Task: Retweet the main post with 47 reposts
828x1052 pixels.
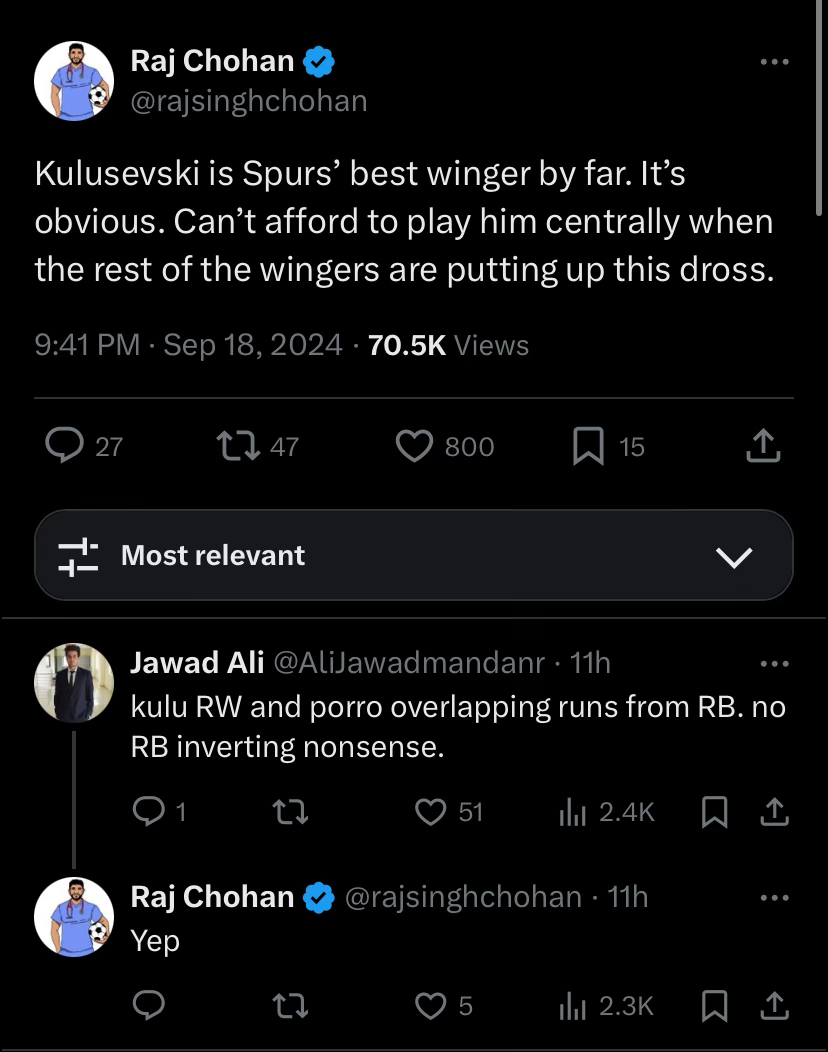Action: (238, 446)
